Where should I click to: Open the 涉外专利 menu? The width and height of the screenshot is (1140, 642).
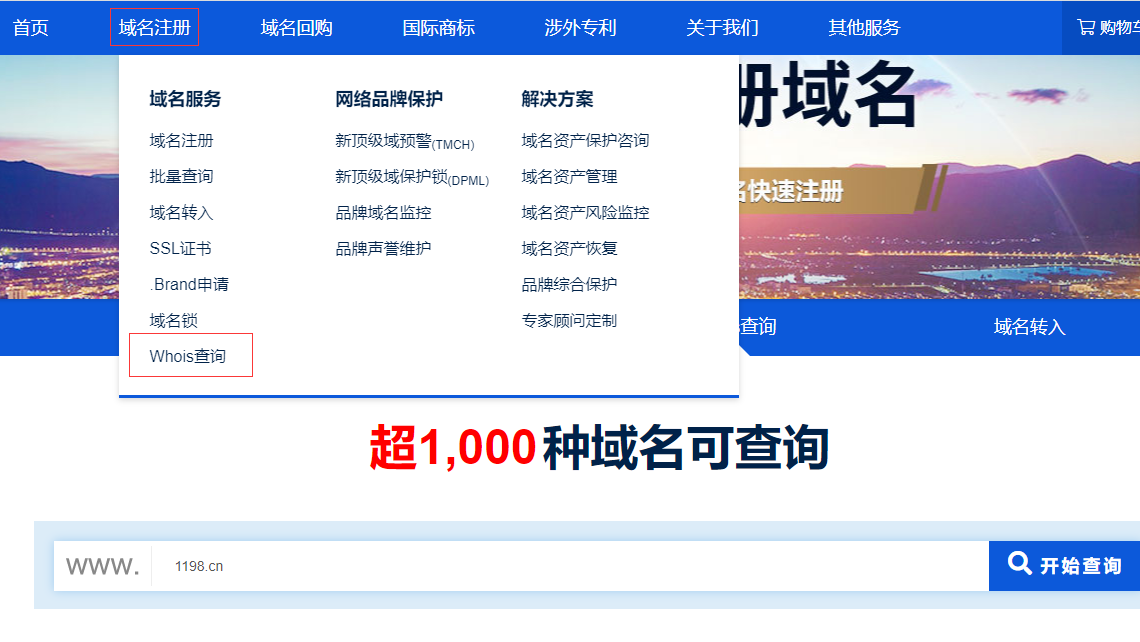click(x=576, y=28)
